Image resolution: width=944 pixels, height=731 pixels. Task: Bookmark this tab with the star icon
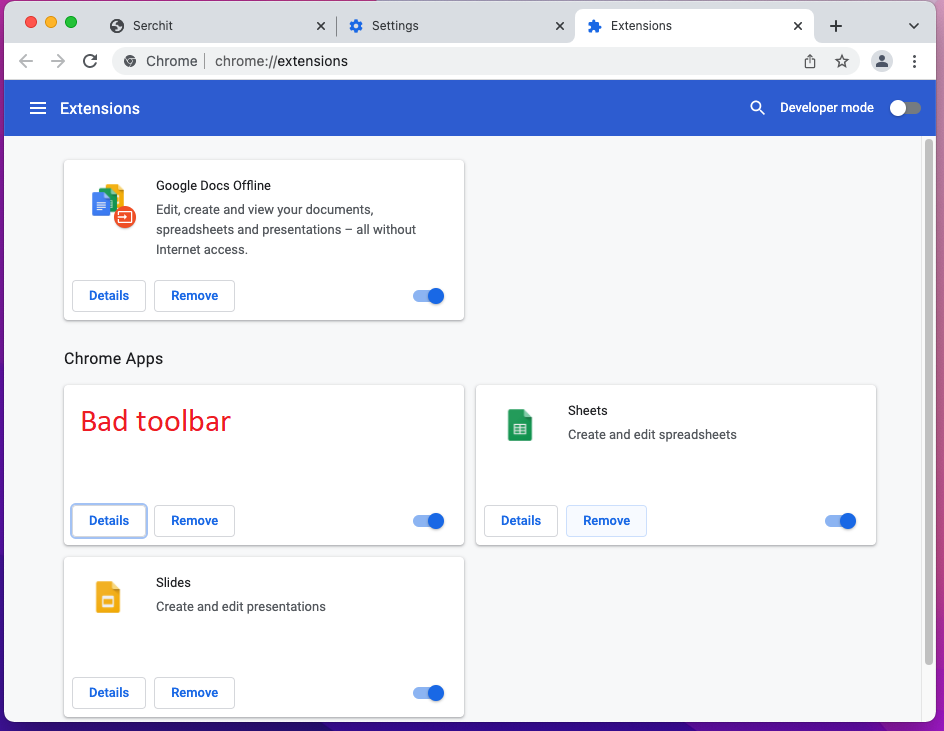click(842, 61)
